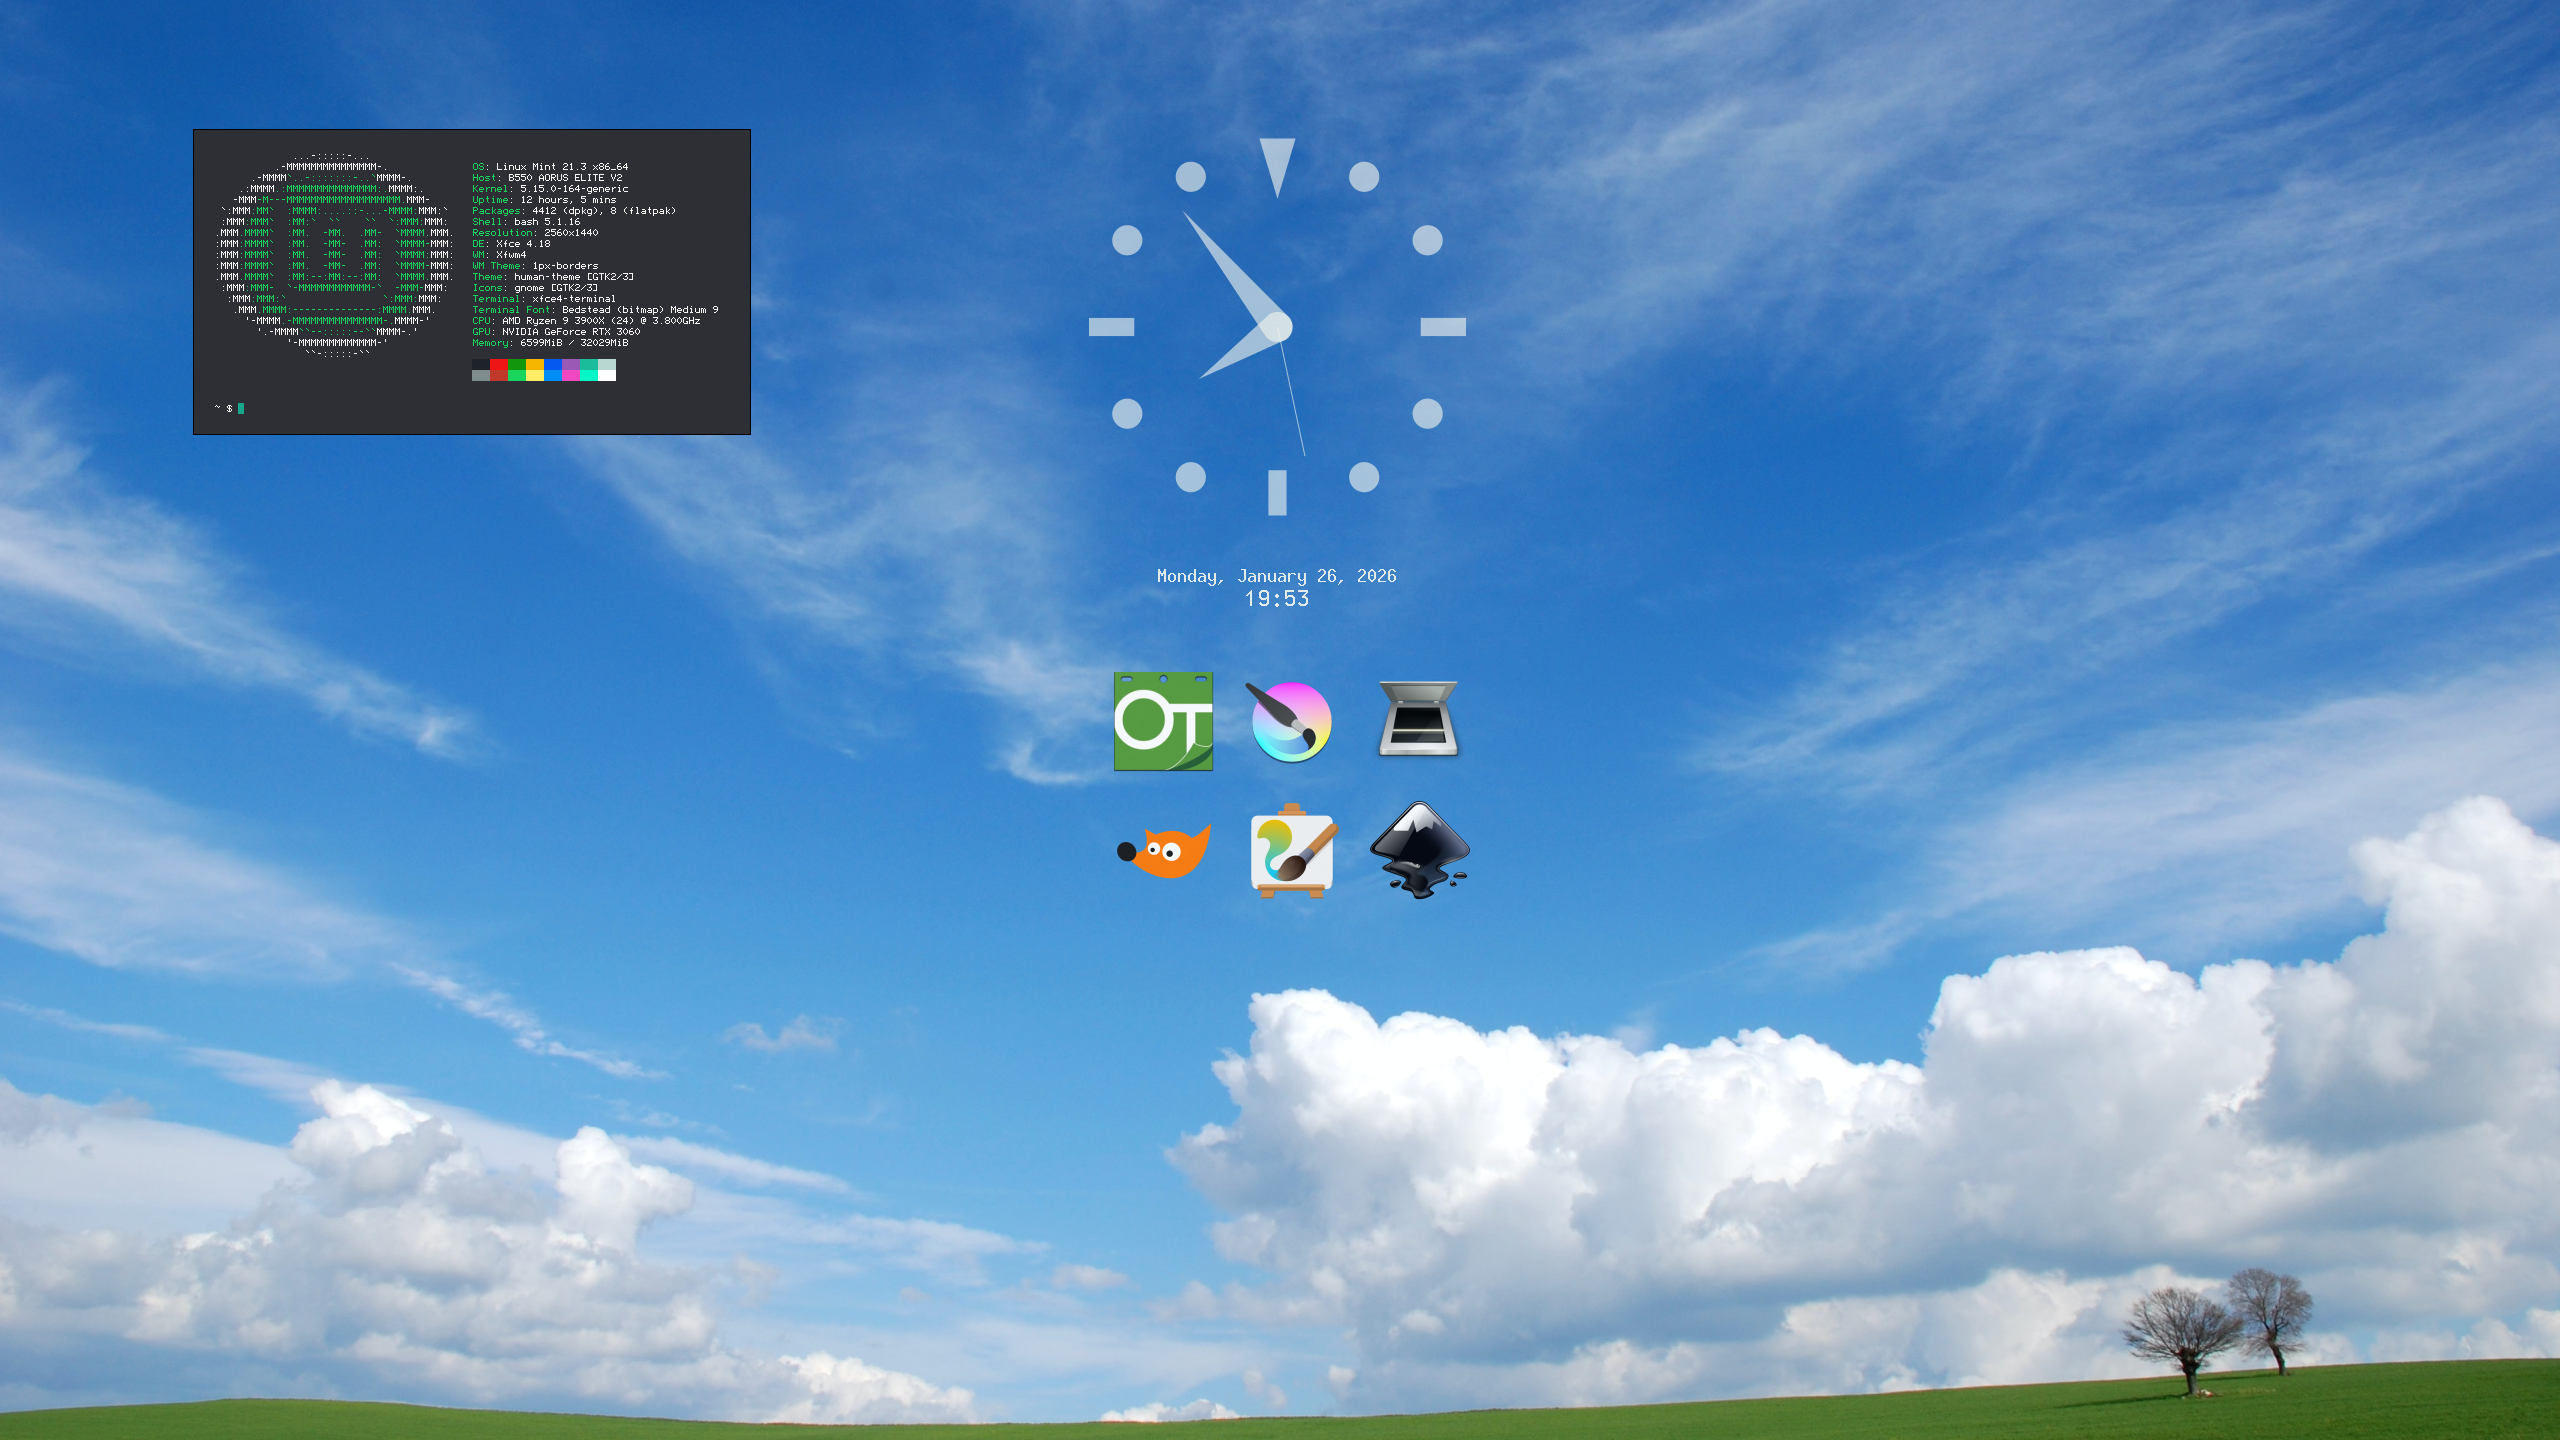Launch Inkscape from the desktop icon
2560x1440 pixels.
coord(1418,851)
